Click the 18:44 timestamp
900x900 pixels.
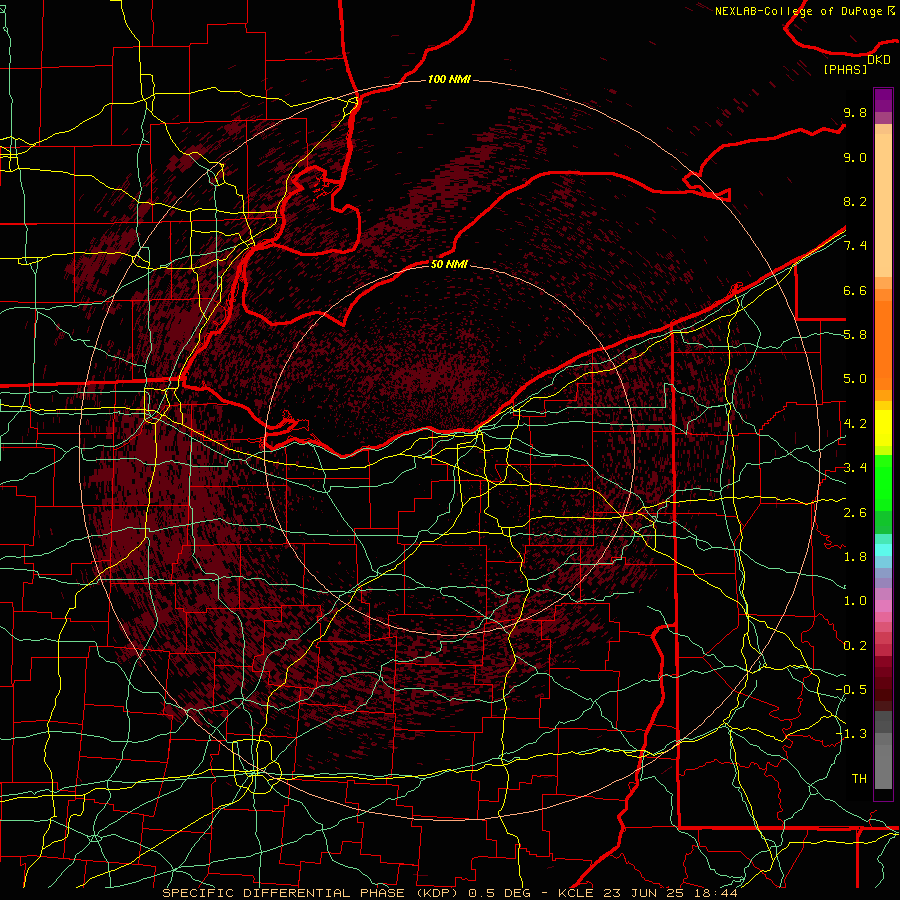(x=715, y=893)
